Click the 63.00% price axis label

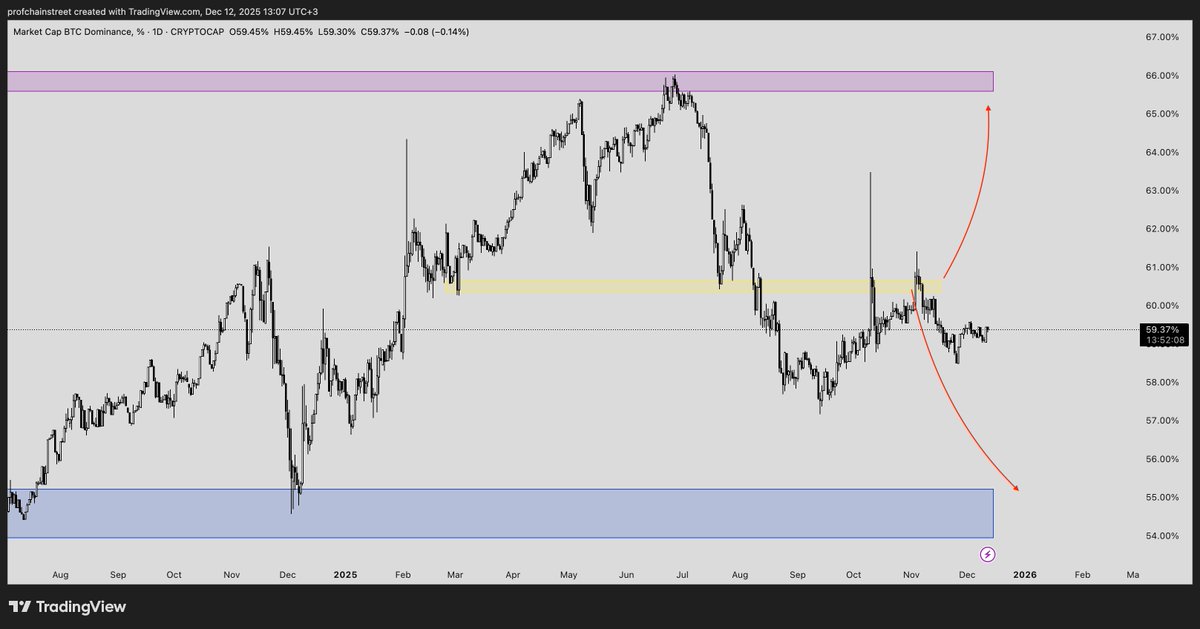pyautogui.click(x=1162, y=190)
